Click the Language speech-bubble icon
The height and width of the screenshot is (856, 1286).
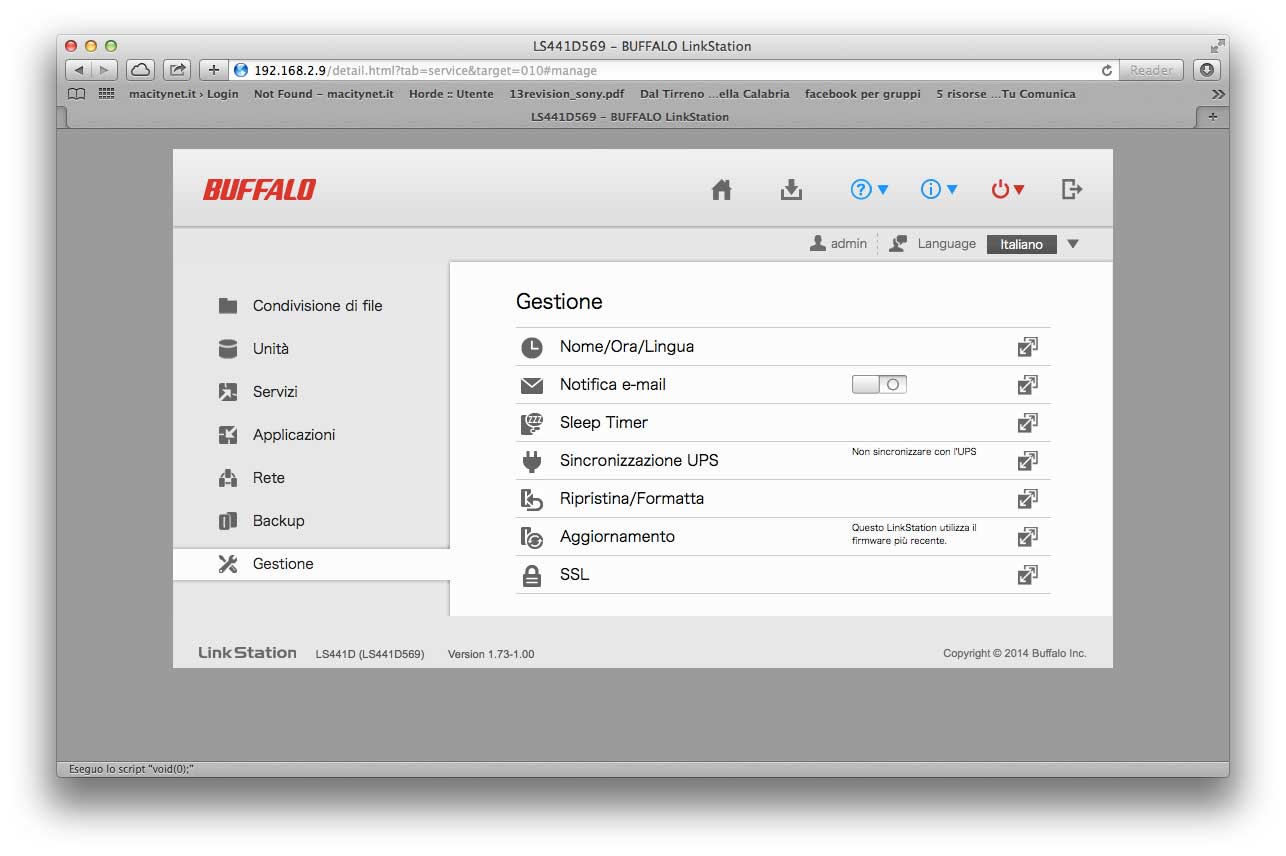tap(898, 243)
